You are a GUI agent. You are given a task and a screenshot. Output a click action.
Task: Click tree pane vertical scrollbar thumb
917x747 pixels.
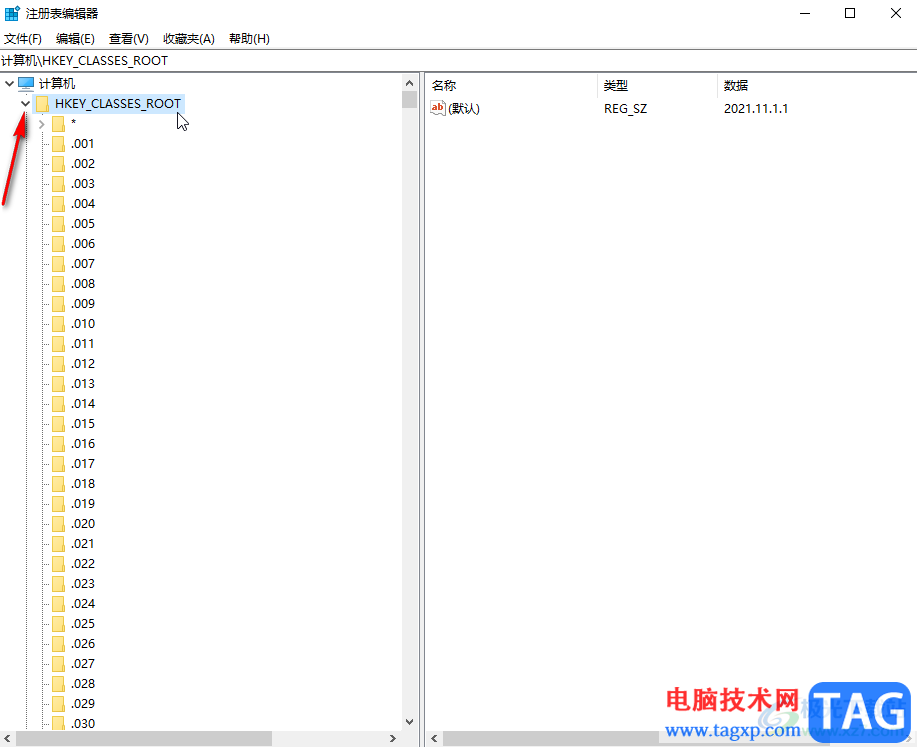[x=409, y=99]
